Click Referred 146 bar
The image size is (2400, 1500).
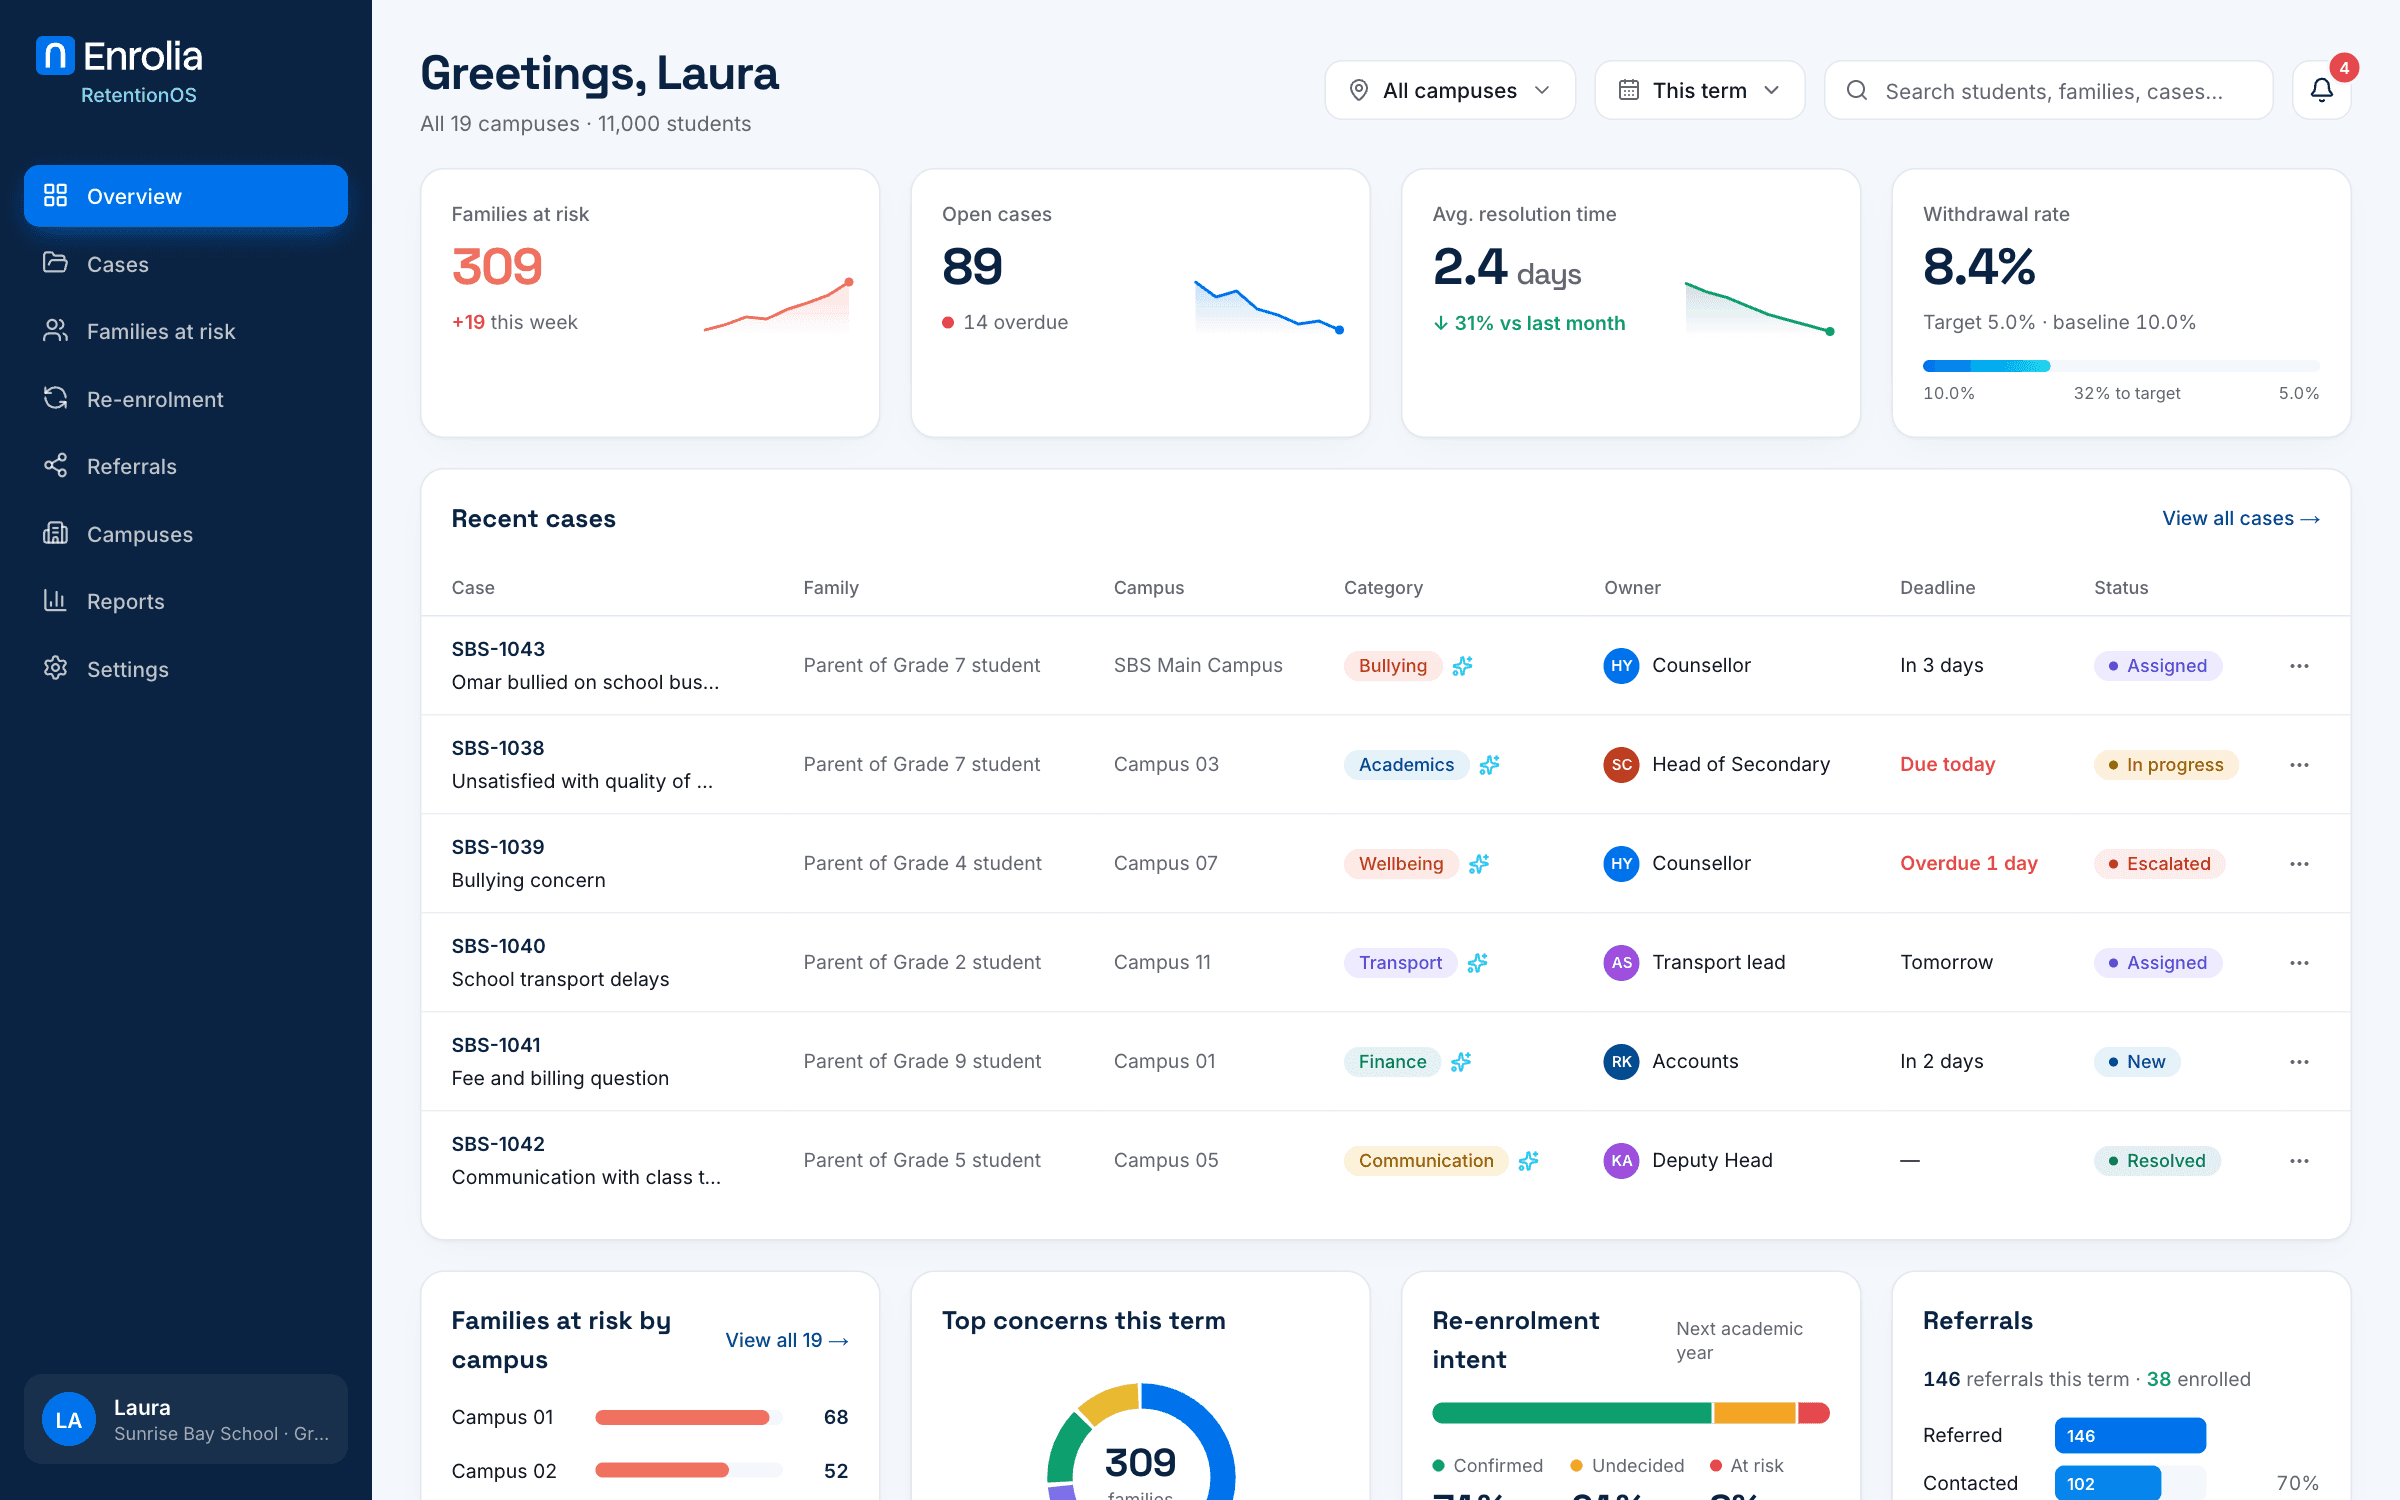pyautogui.click(x=2130, y=1436)
